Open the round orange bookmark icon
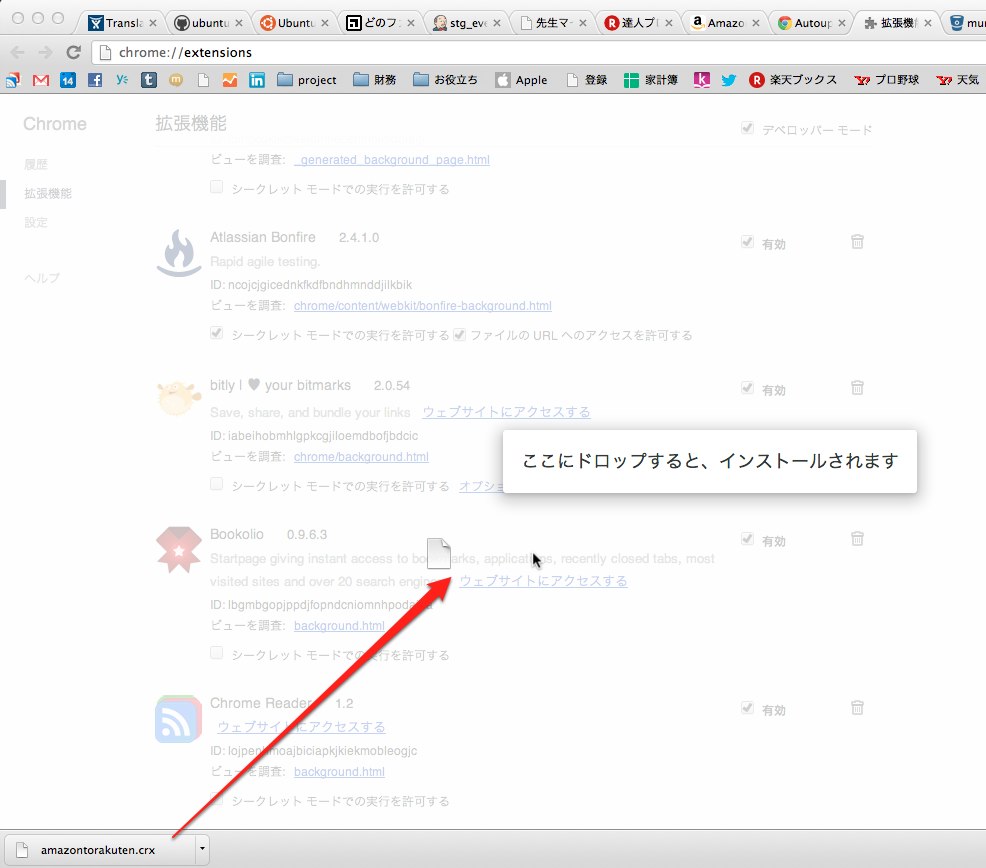This screenshot has height=868, width=986. click(176, 80)
